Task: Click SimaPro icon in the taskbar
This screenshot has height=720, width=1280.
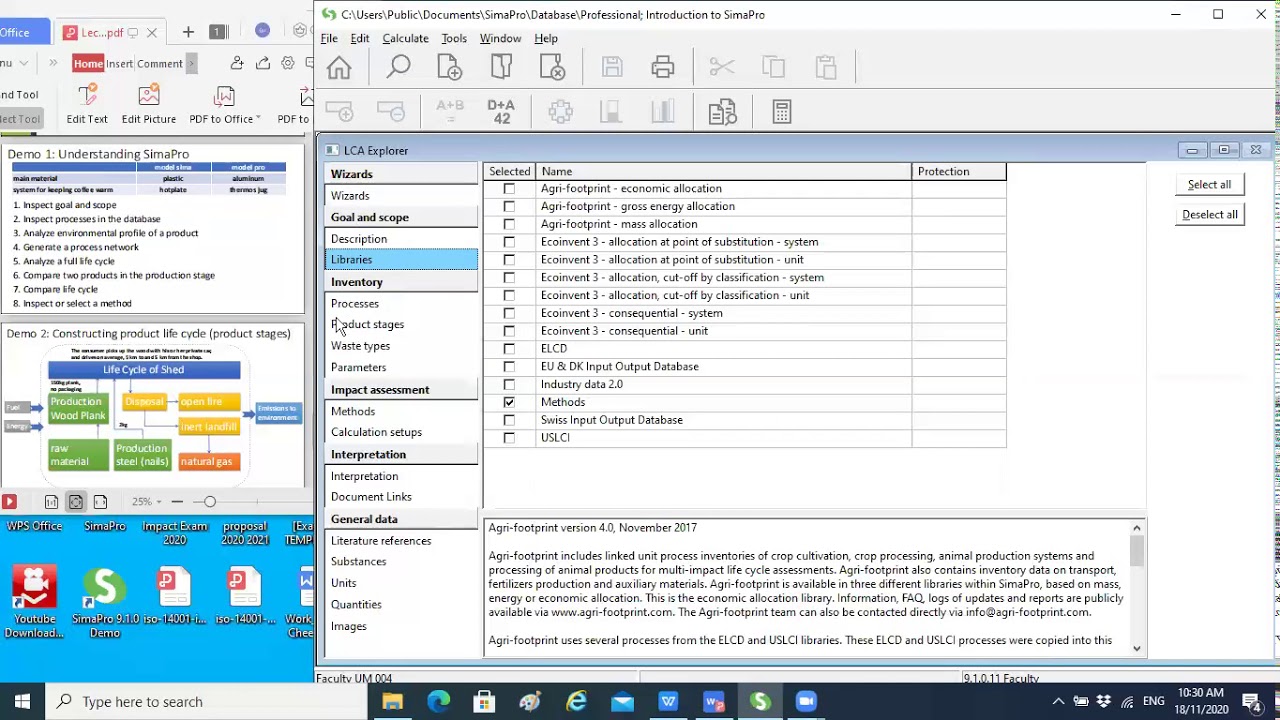Action: (x=761, y=701)
